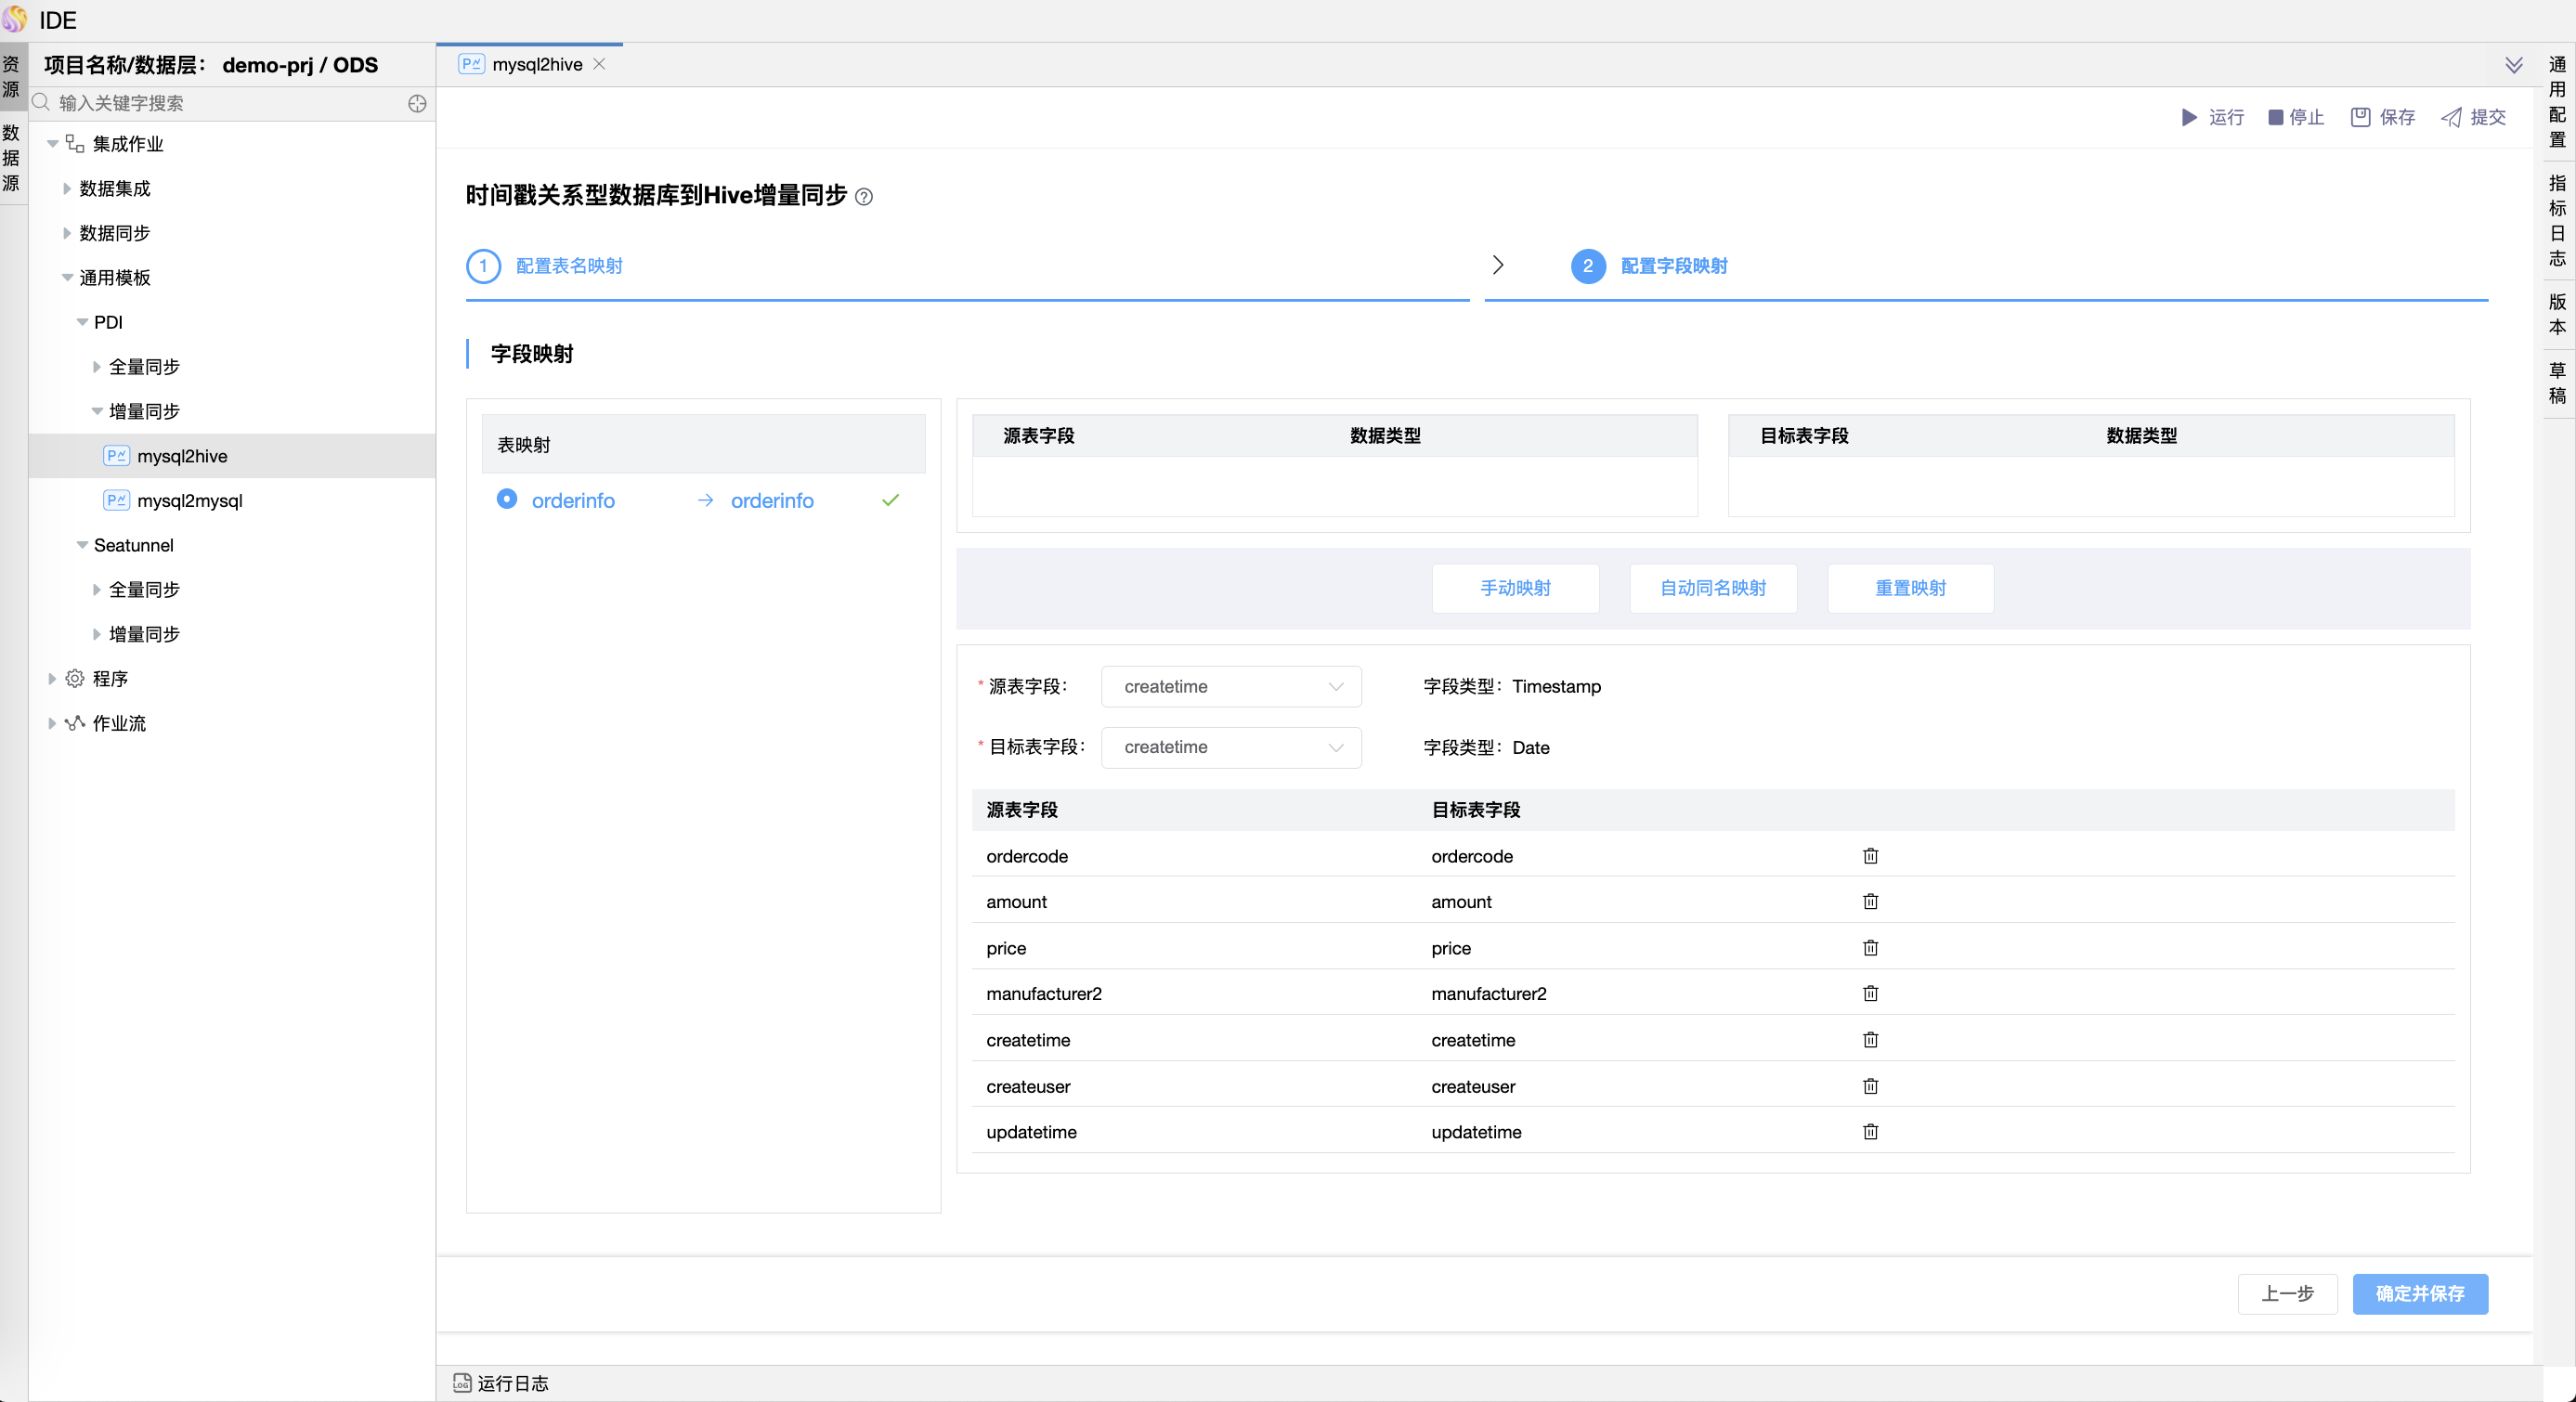Select the orderinfo table mapping radio
The image size is (2576, 1402).
click(507, 499)
